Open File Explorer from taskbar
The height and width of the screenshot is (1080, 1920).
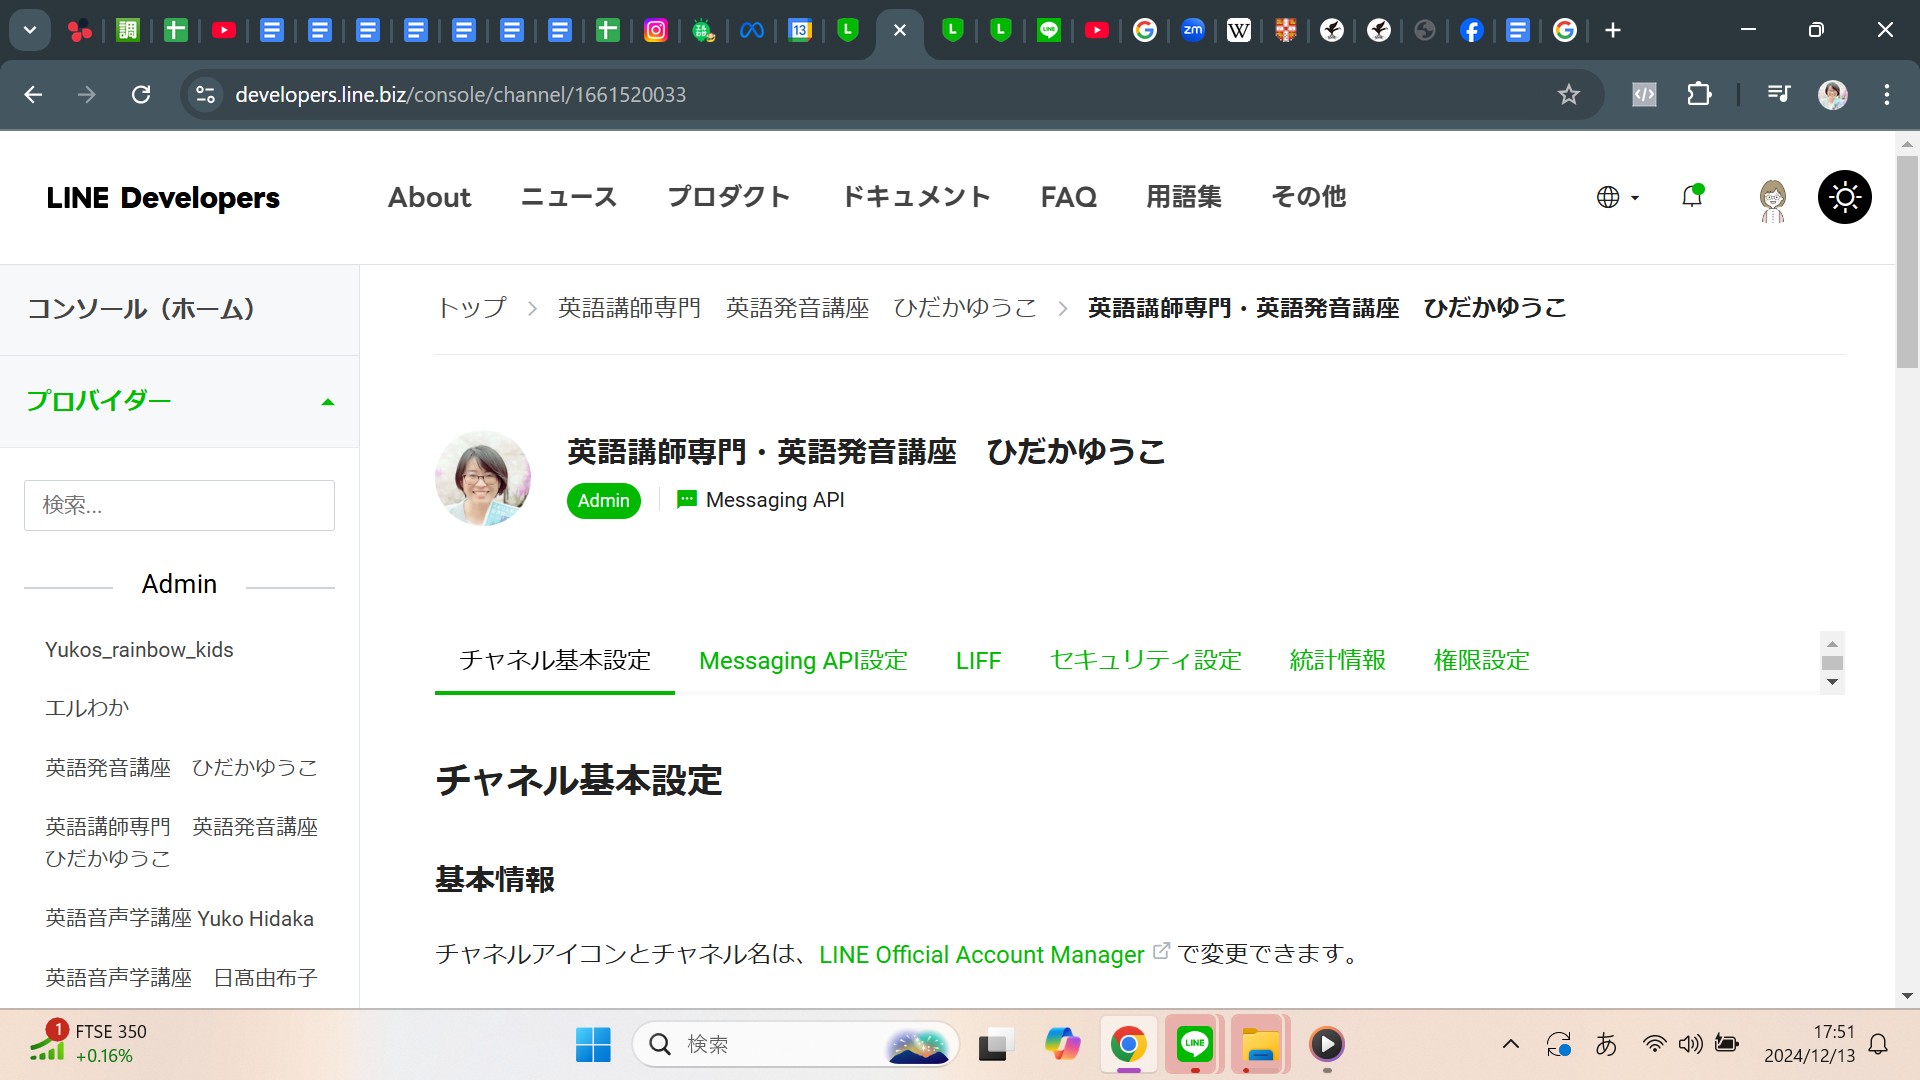1260,1045
